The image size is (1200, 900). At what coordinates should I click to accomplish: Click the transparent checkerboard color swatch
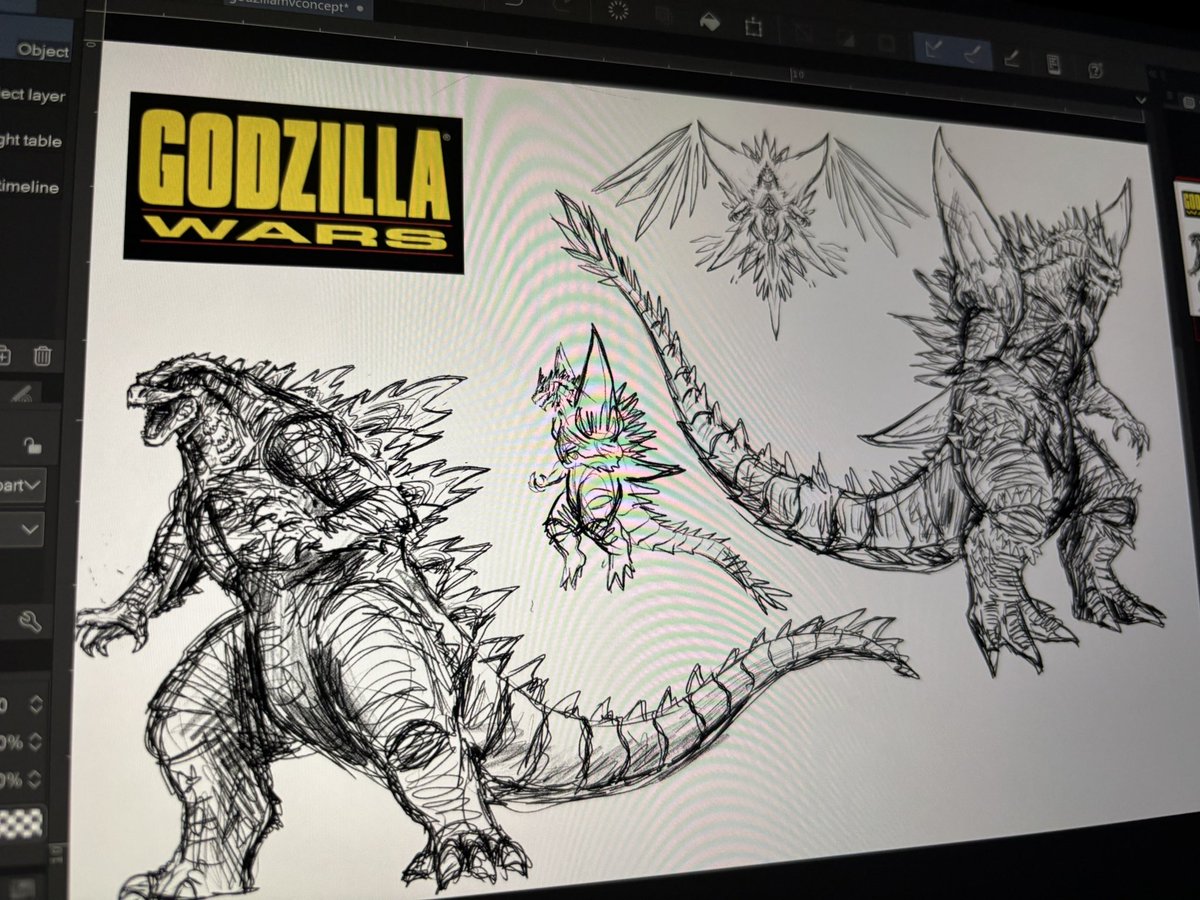tap(22, 823)
